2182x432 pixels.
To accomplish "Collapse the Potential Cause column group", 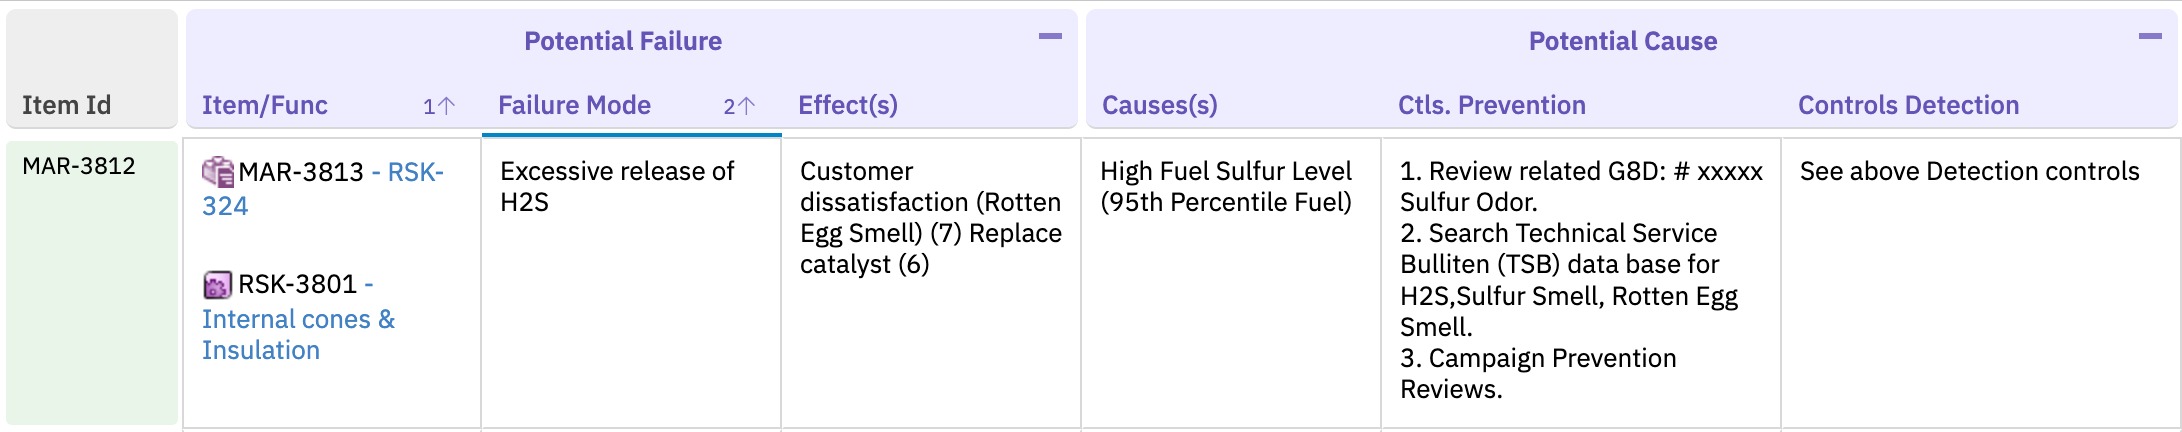I will click(x=2150, y=37).
